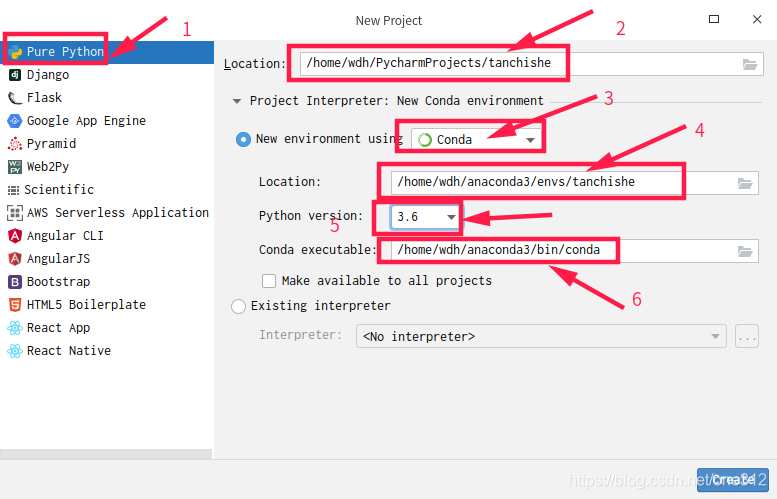Select React Native label
This screenshot has width=777, height=499.
click(69, 351)
